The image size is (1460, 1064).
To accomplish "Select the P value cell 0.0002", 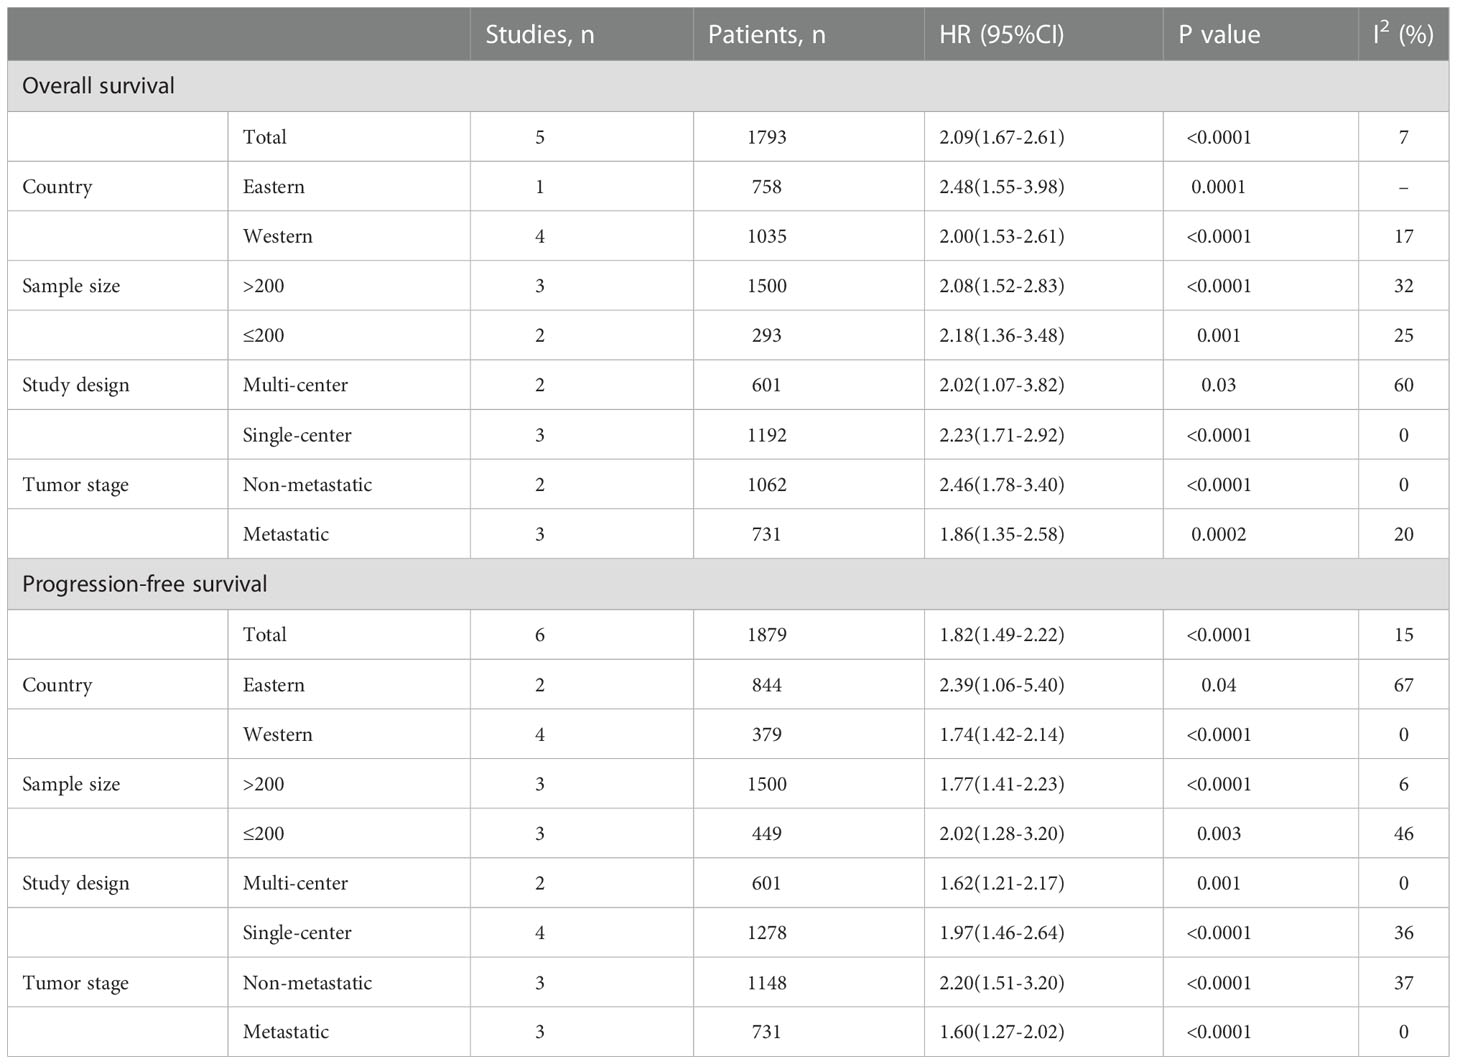I will (x=1218, y=534).
